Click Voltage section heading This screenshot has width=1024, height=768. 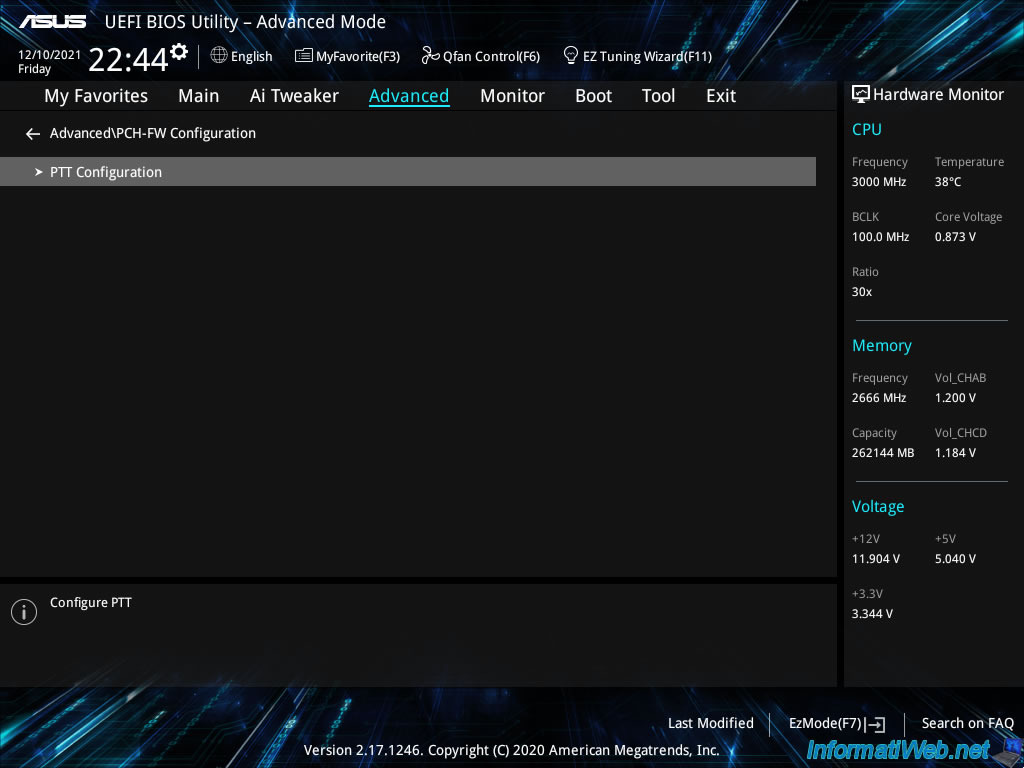point(878,507)
